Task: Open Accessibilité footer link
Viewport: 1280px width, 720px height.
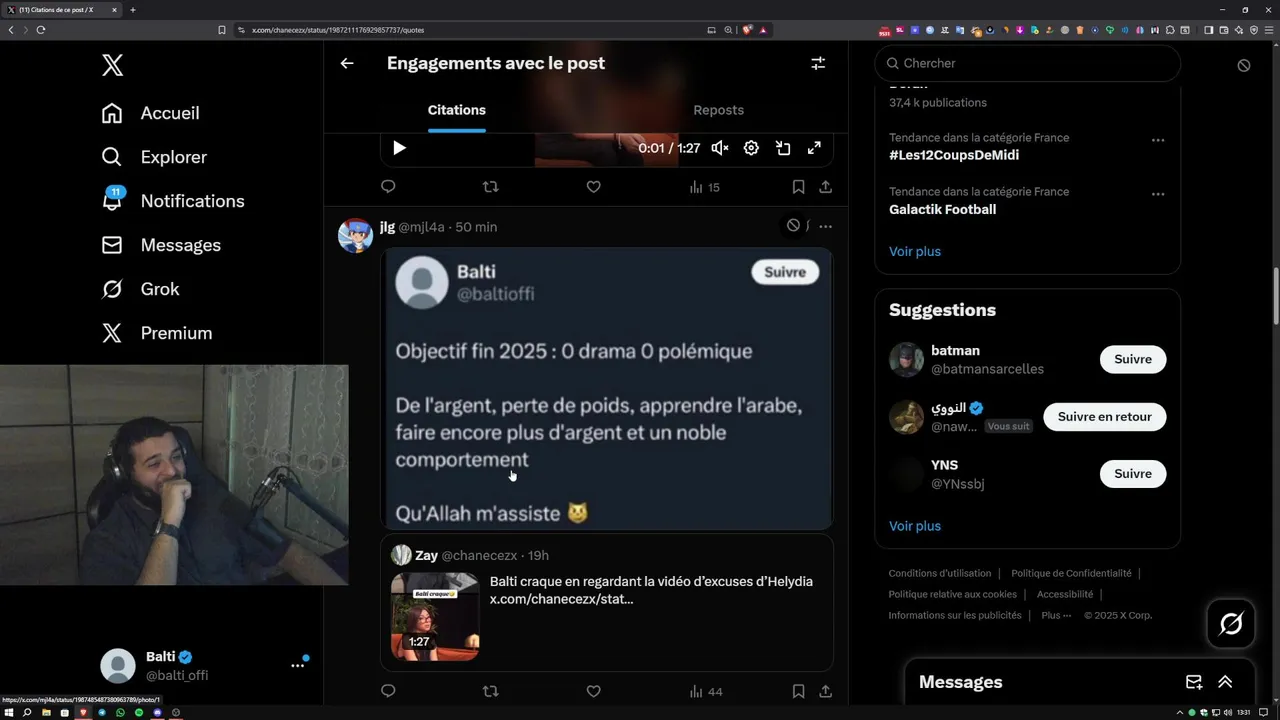Action: pyautogui.click(x=1065, y=594)
